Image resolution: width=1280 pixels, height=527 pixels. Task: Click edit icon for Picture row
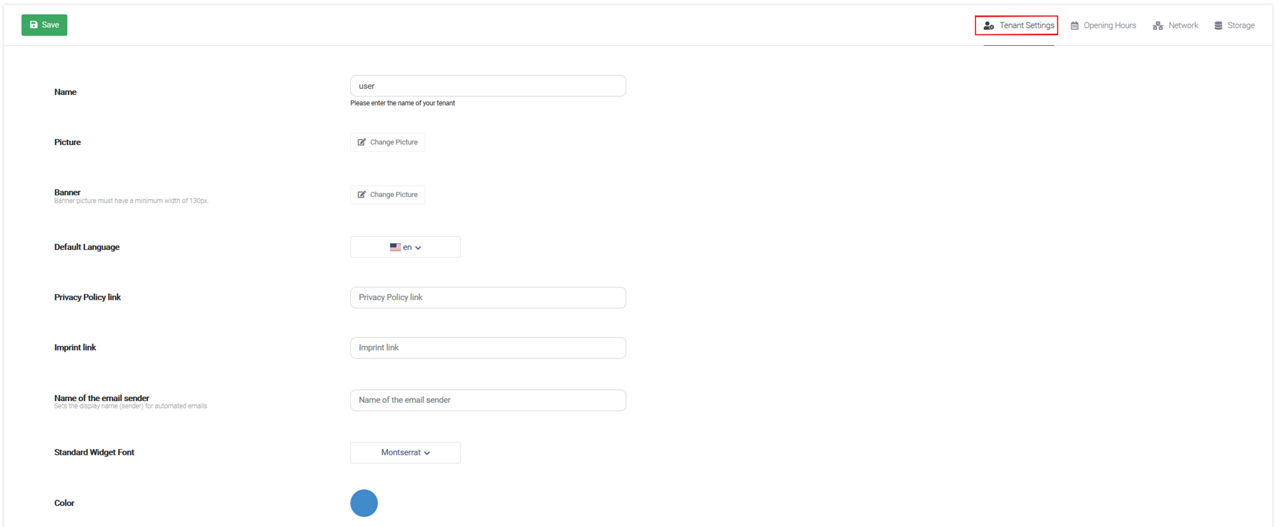pyautogui.click(x=362, y=142)
